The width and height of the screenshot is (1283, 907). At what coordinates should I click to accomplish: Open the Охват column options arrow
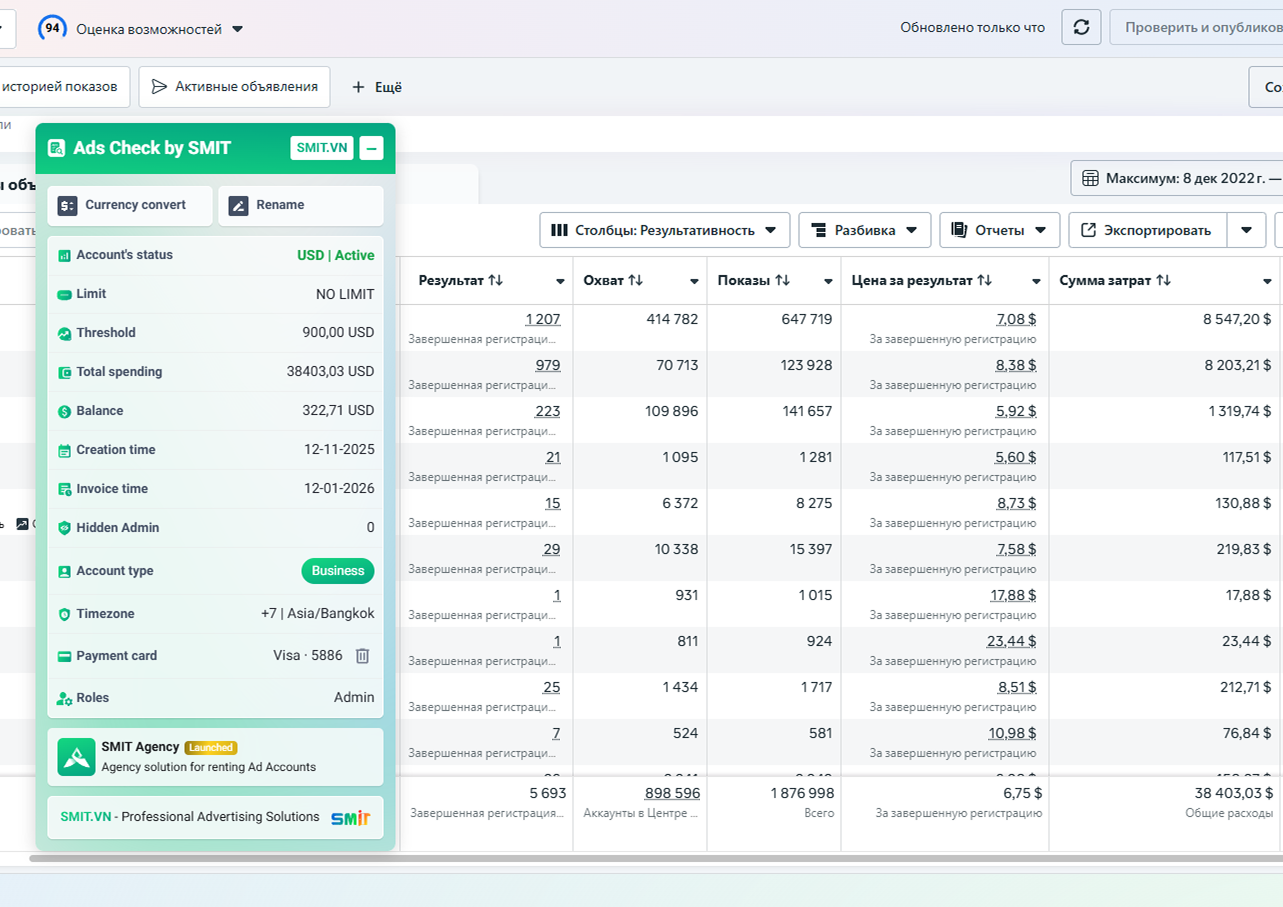[694, 282]
